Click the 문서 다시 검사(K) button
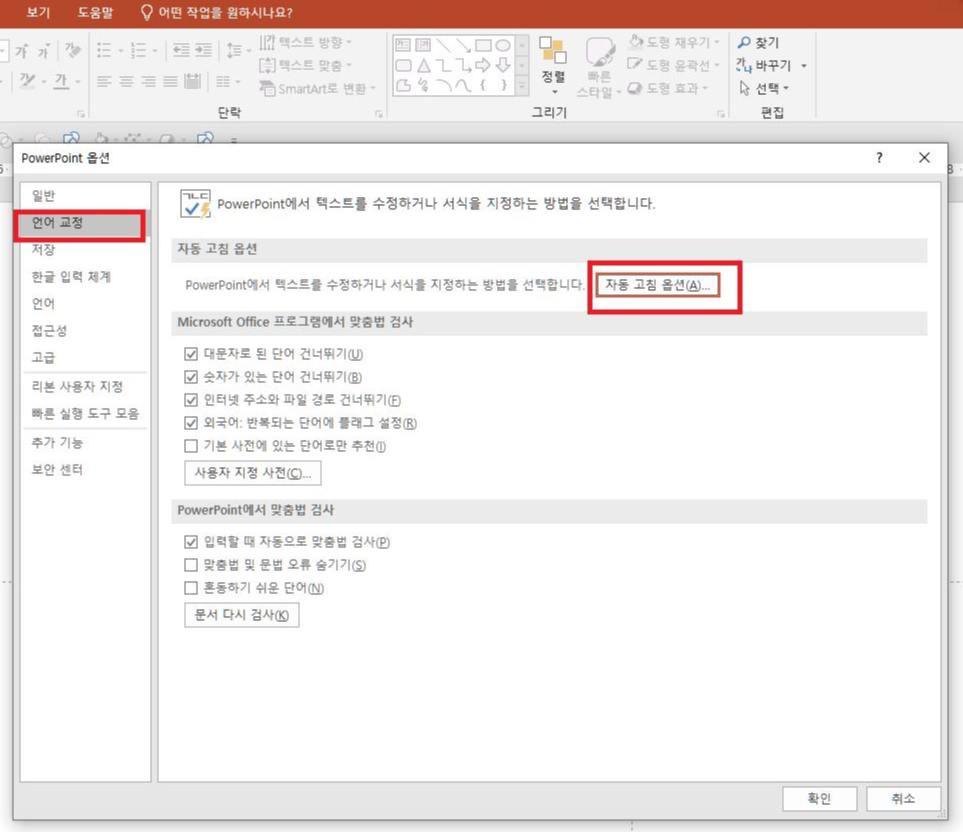The image size is (963, 832). point(241,615)
